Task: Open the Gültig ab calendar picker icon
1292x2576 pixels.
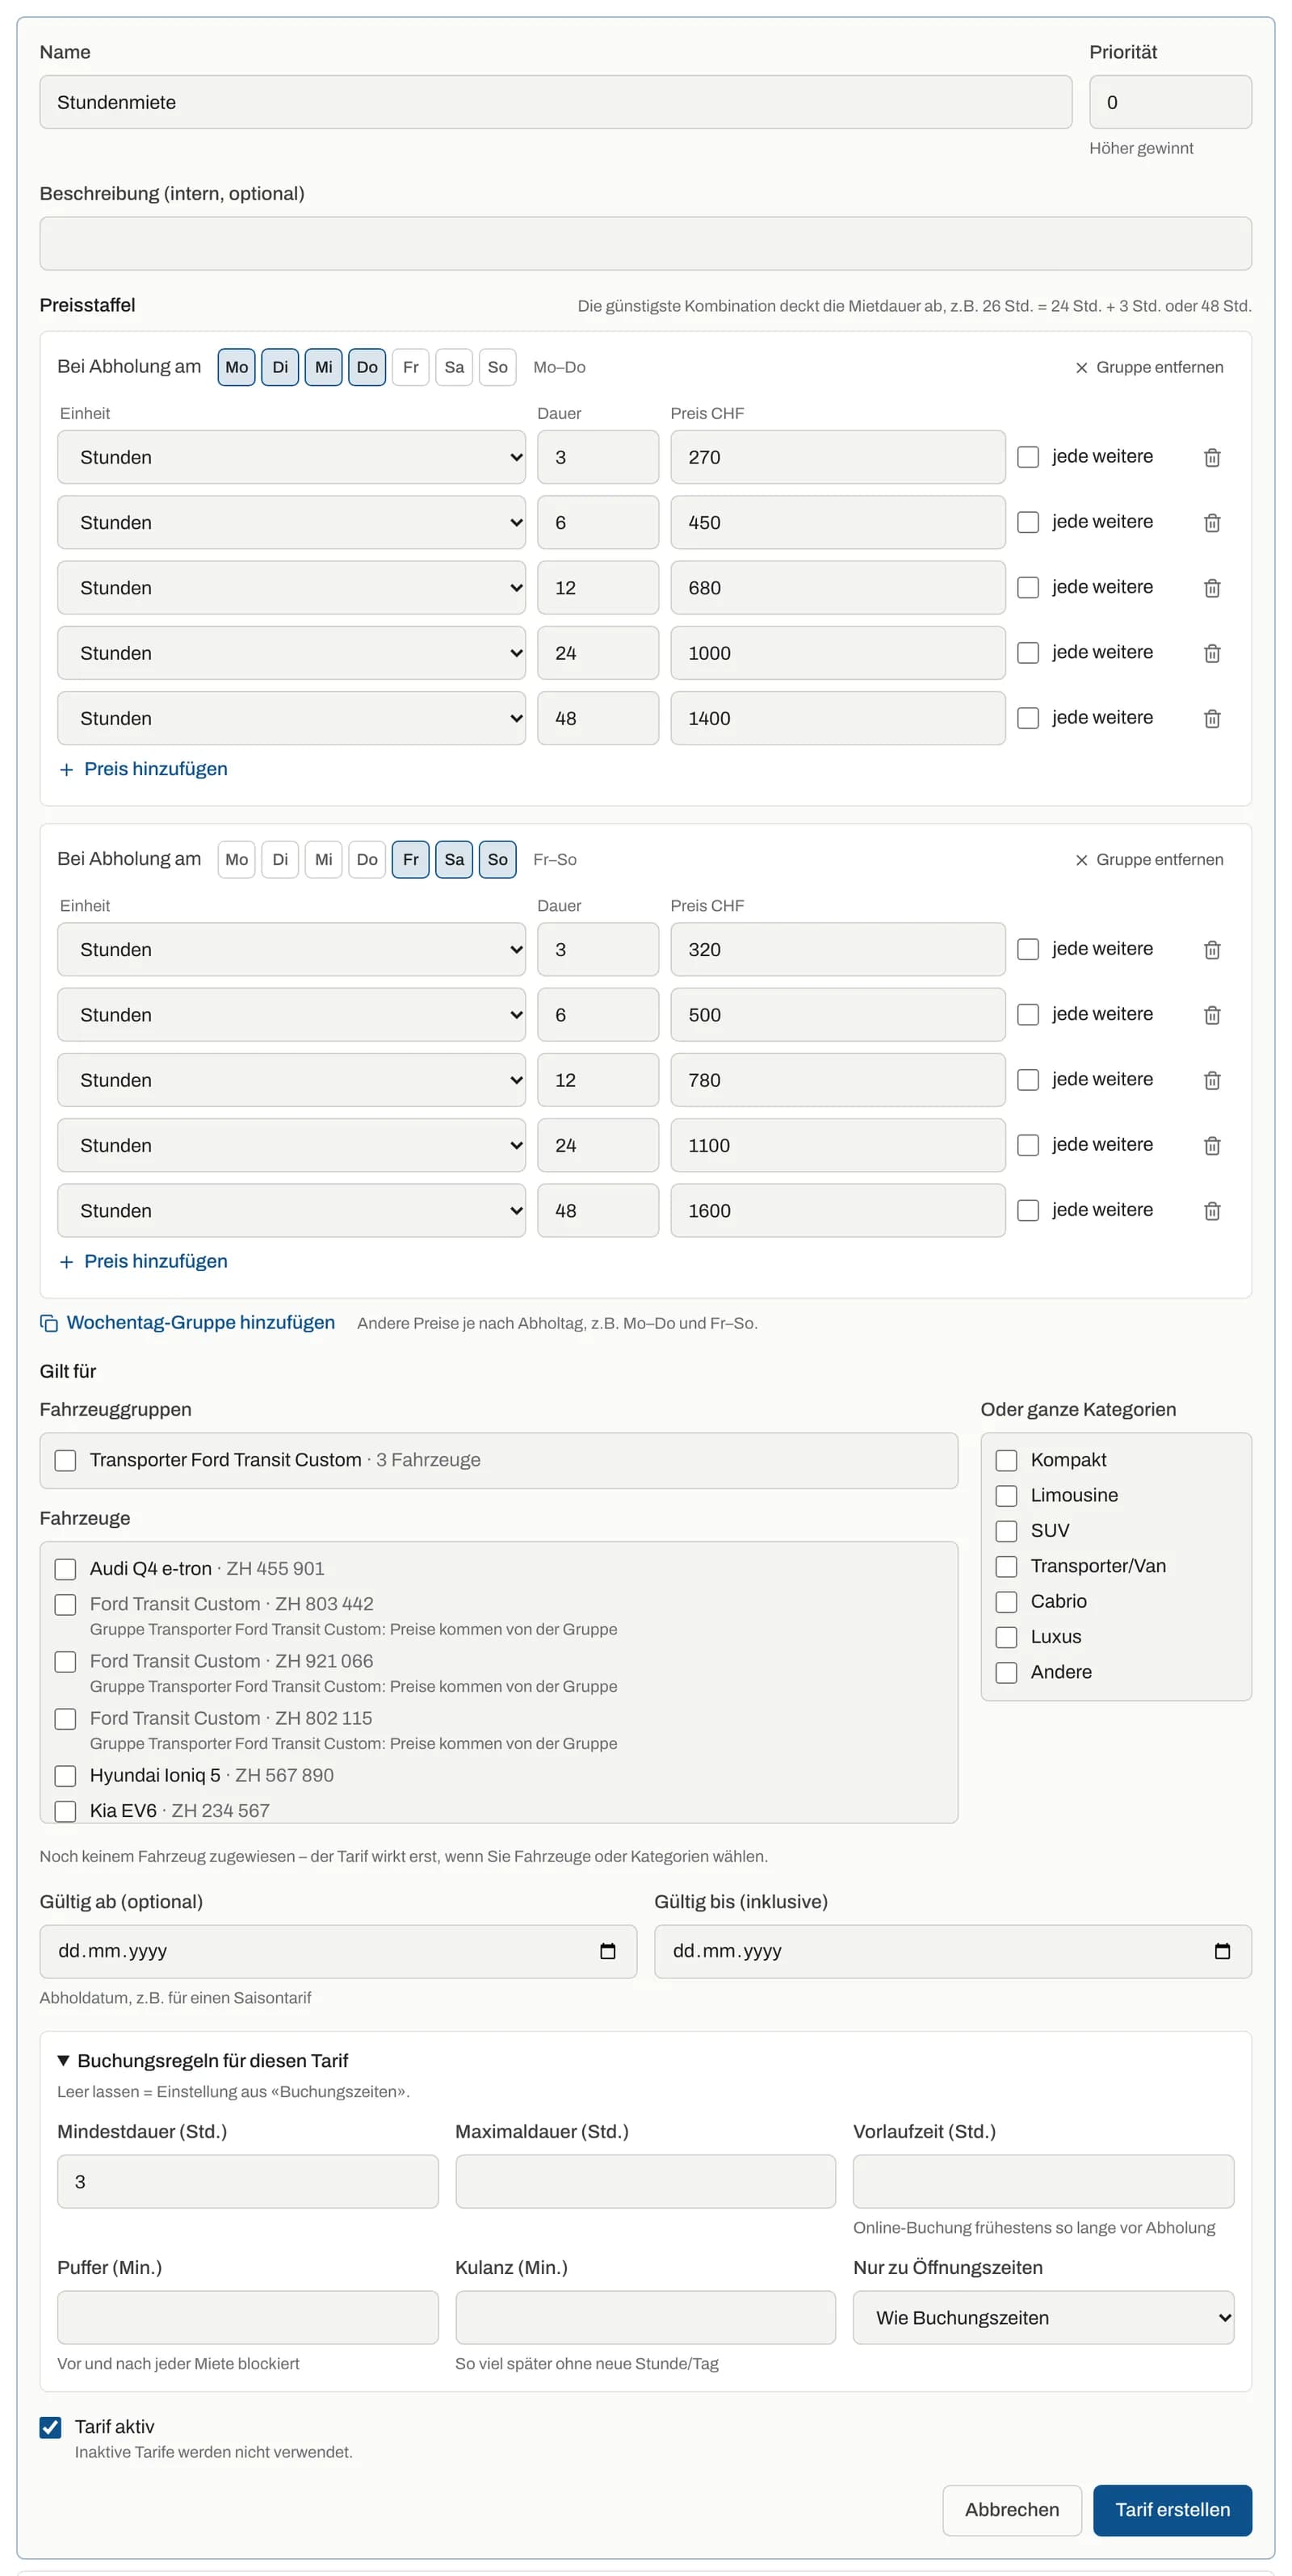Action: pyautogui.click(x=607, y=1951)
